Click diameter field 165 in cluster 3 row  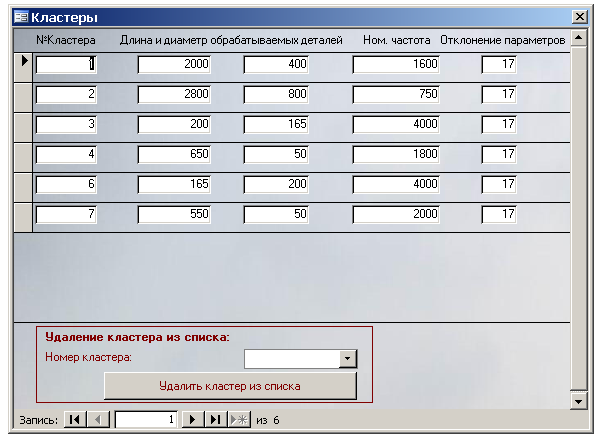point(276,124)
